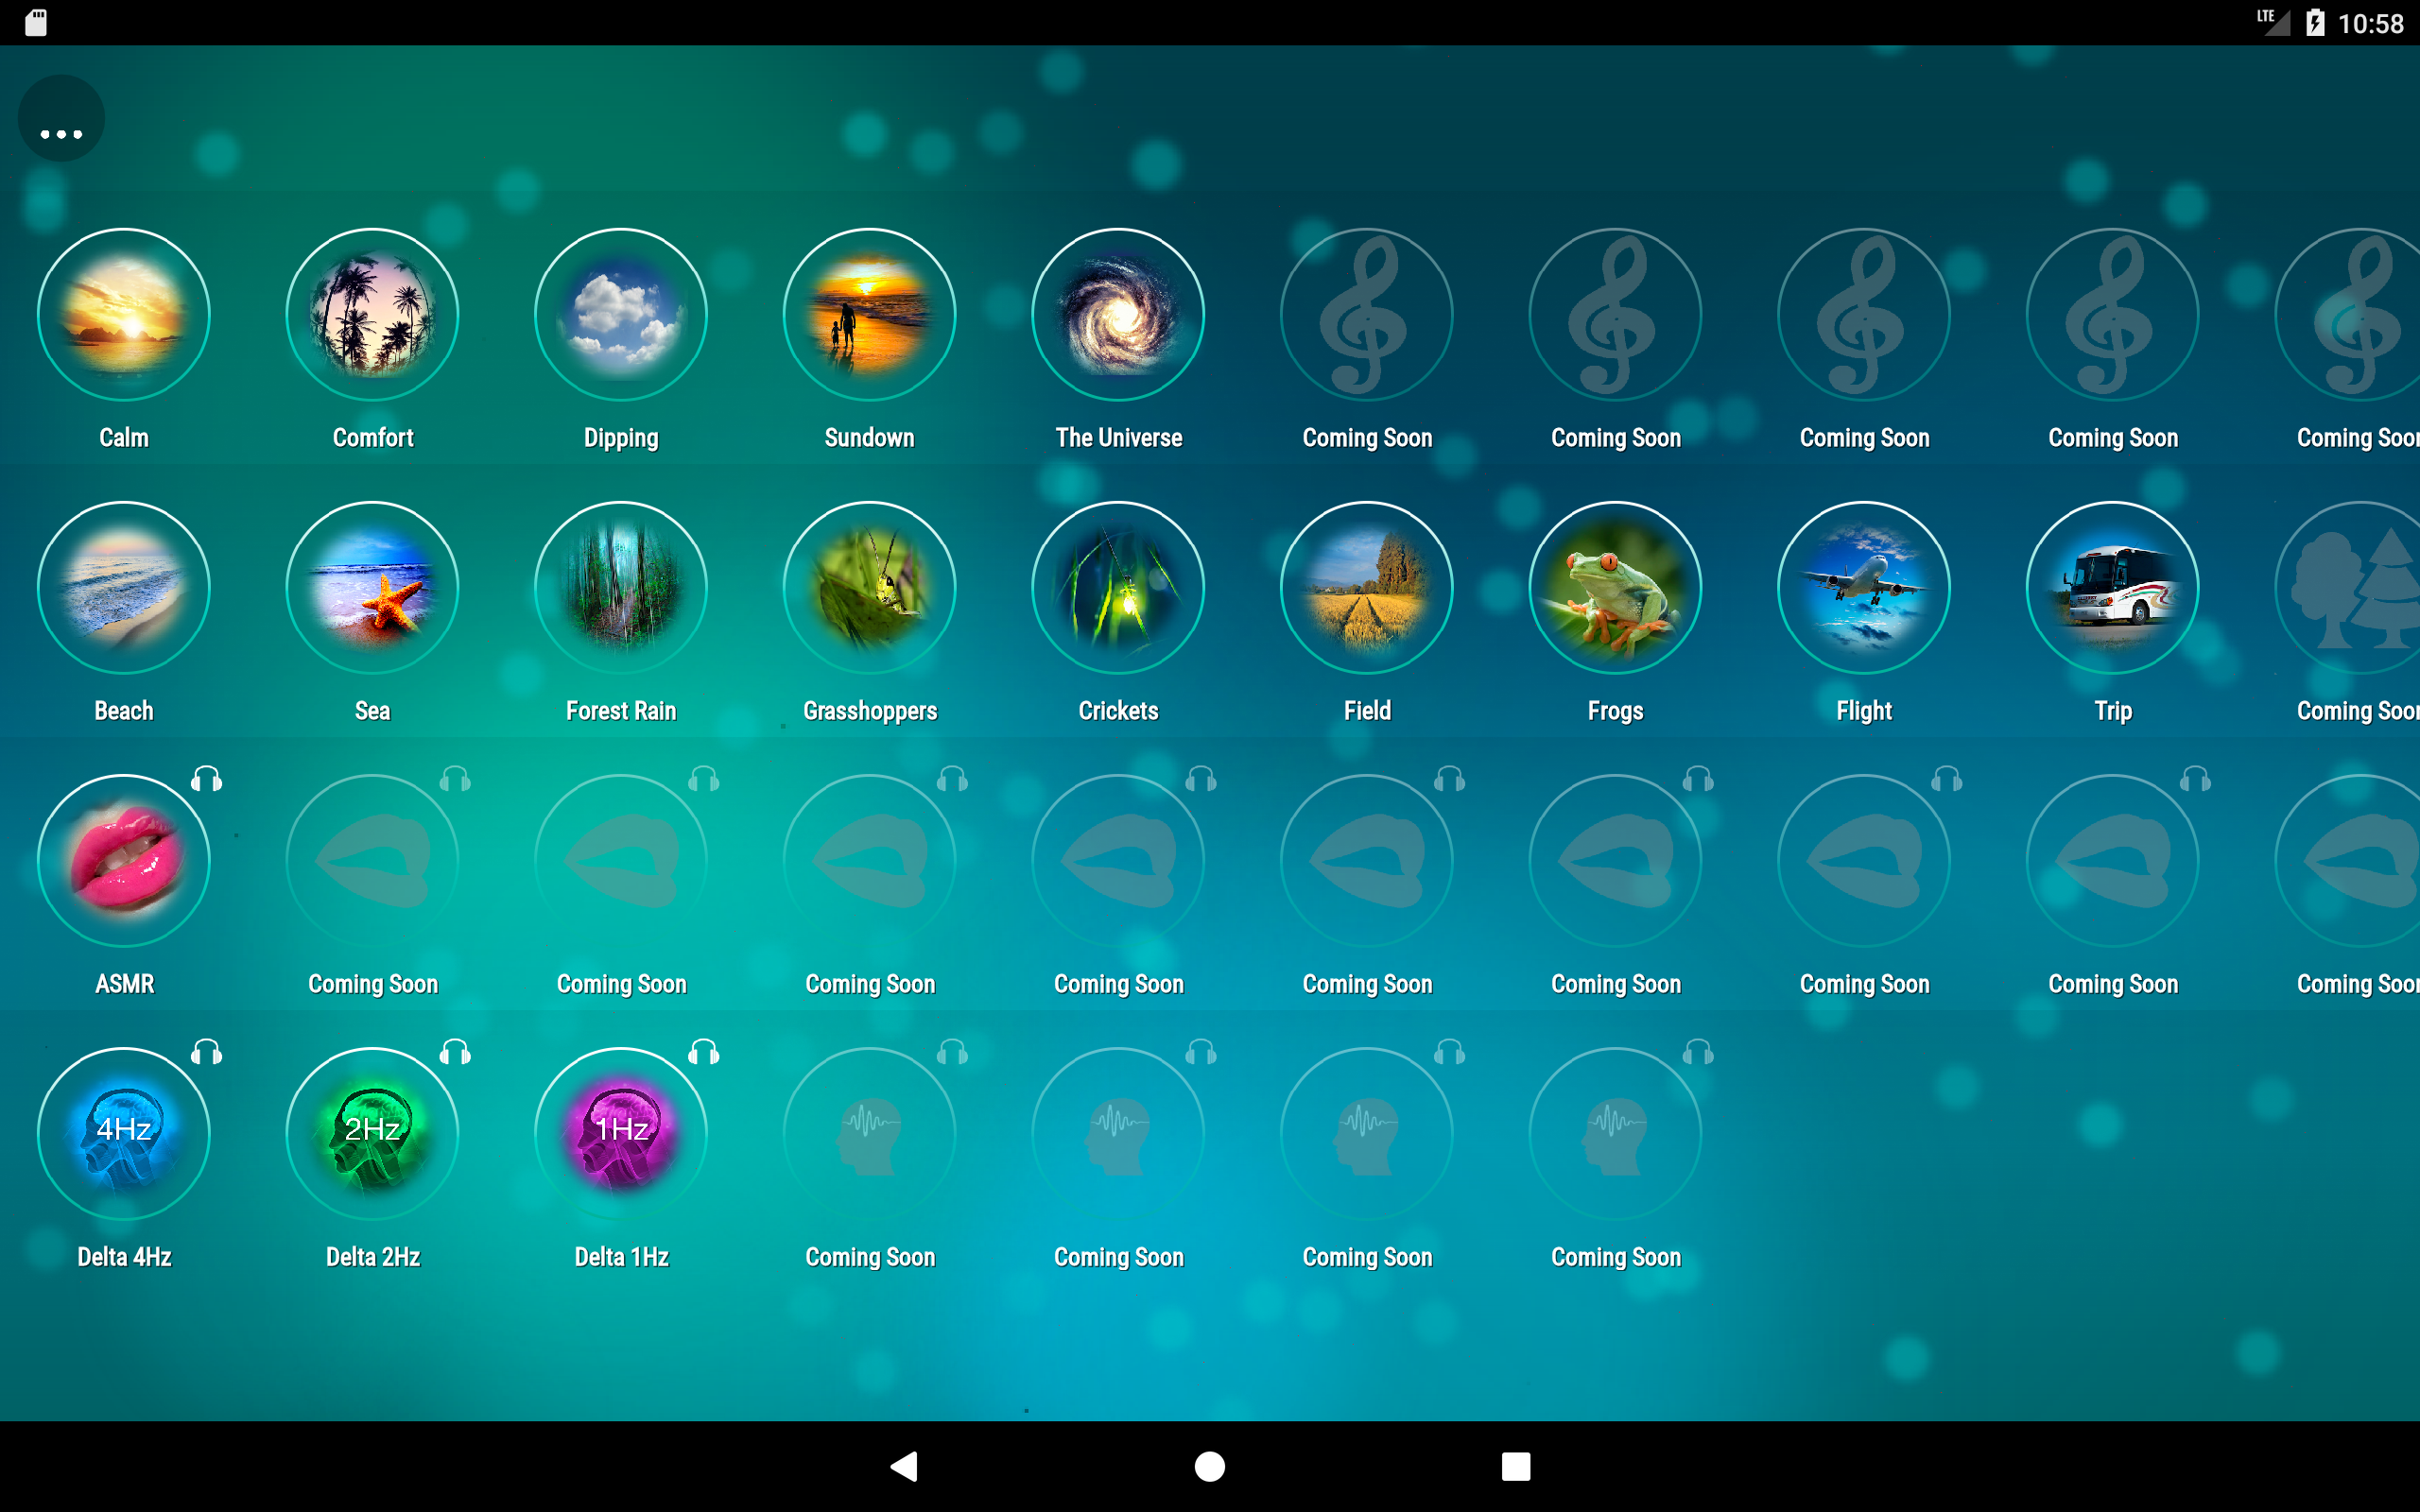Screen dimensions: 2420x1512
Task: Select the Grasshoppers nature sound
Action: tap(869, 588)
